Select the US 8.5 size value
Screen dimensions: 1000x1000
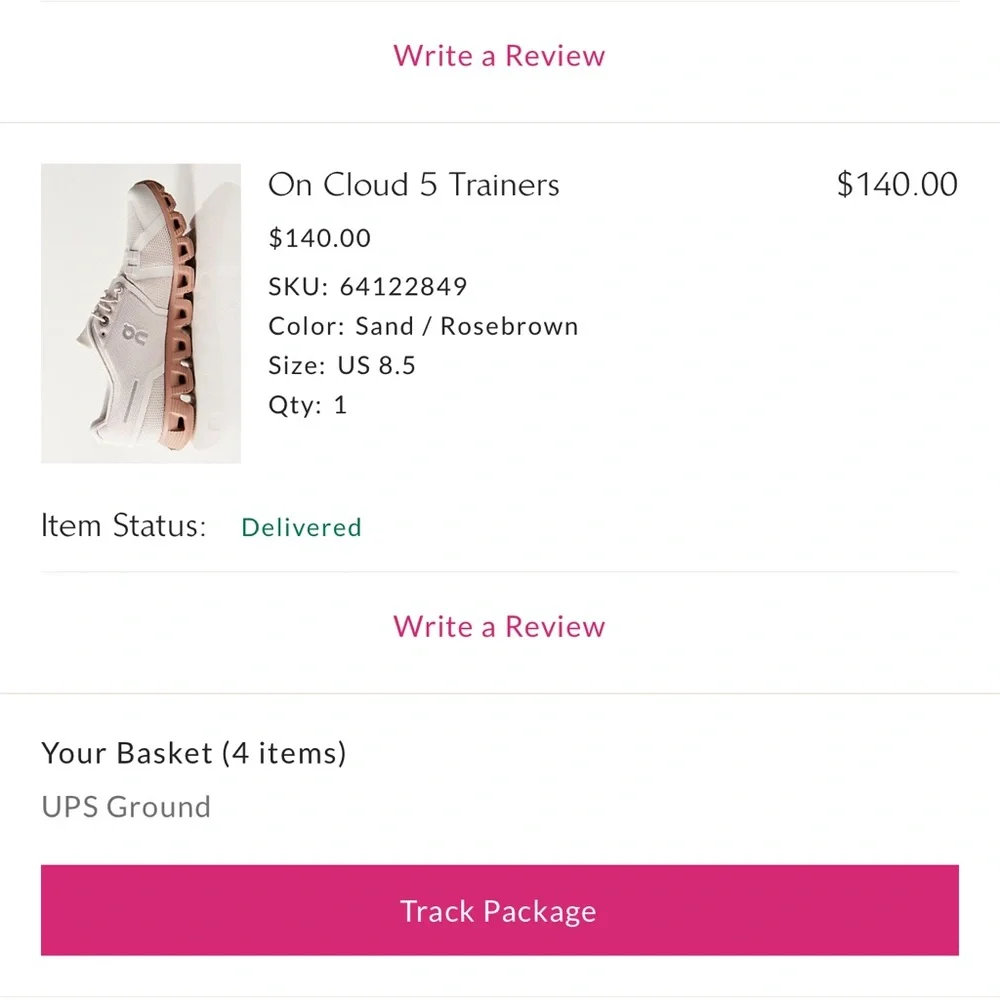(x=376, y=365)
